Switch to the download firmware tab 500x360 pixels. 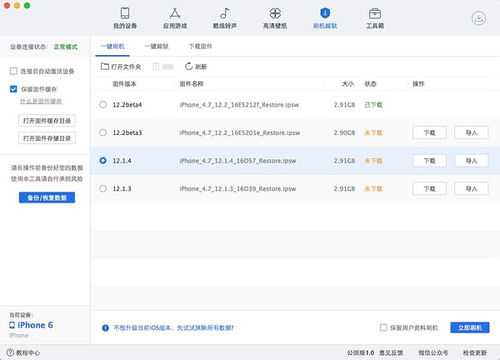click(x=200, y=46)
